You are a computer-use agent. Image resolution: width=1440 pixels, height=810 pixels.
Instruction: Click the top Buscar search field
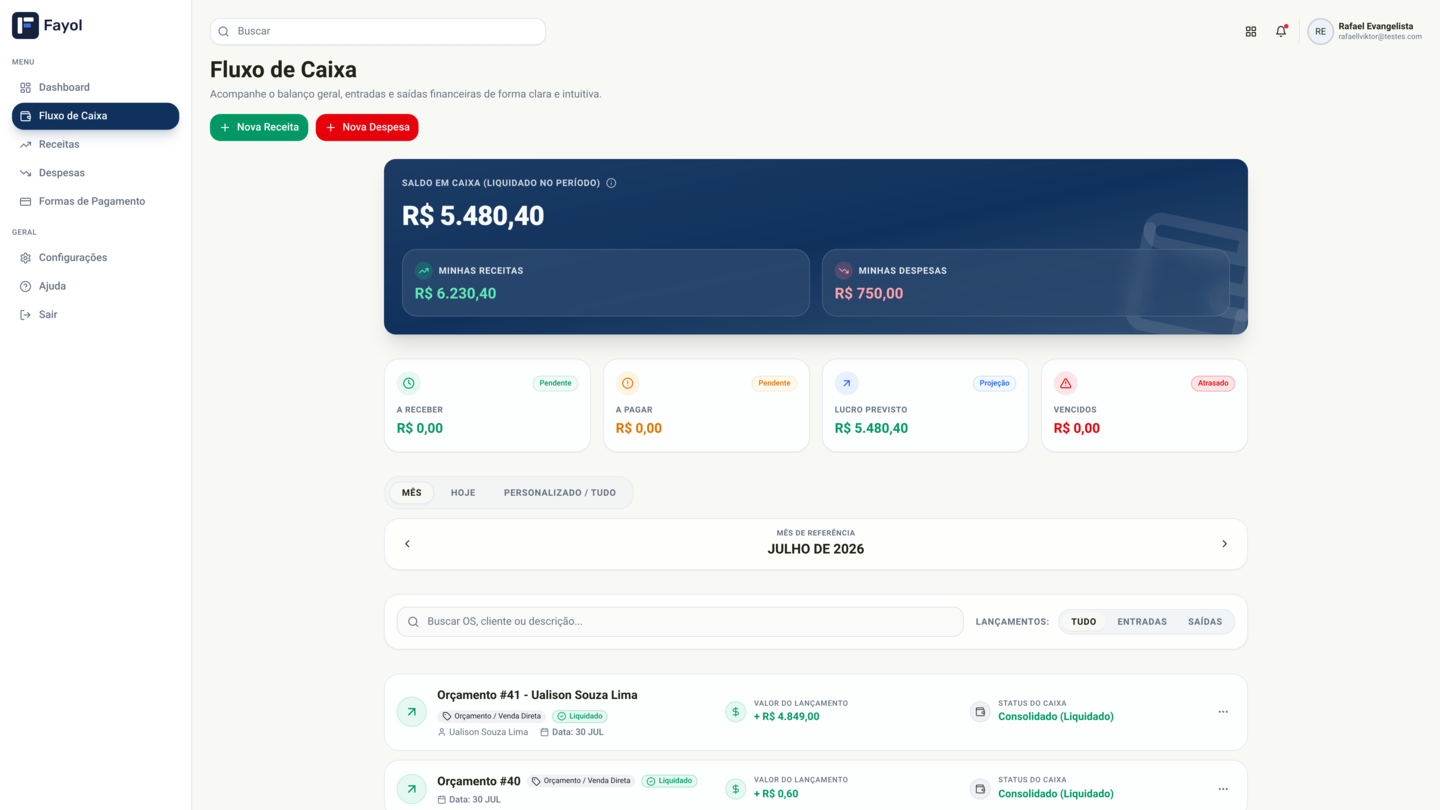pyautogui.click(x=378, y=32)
